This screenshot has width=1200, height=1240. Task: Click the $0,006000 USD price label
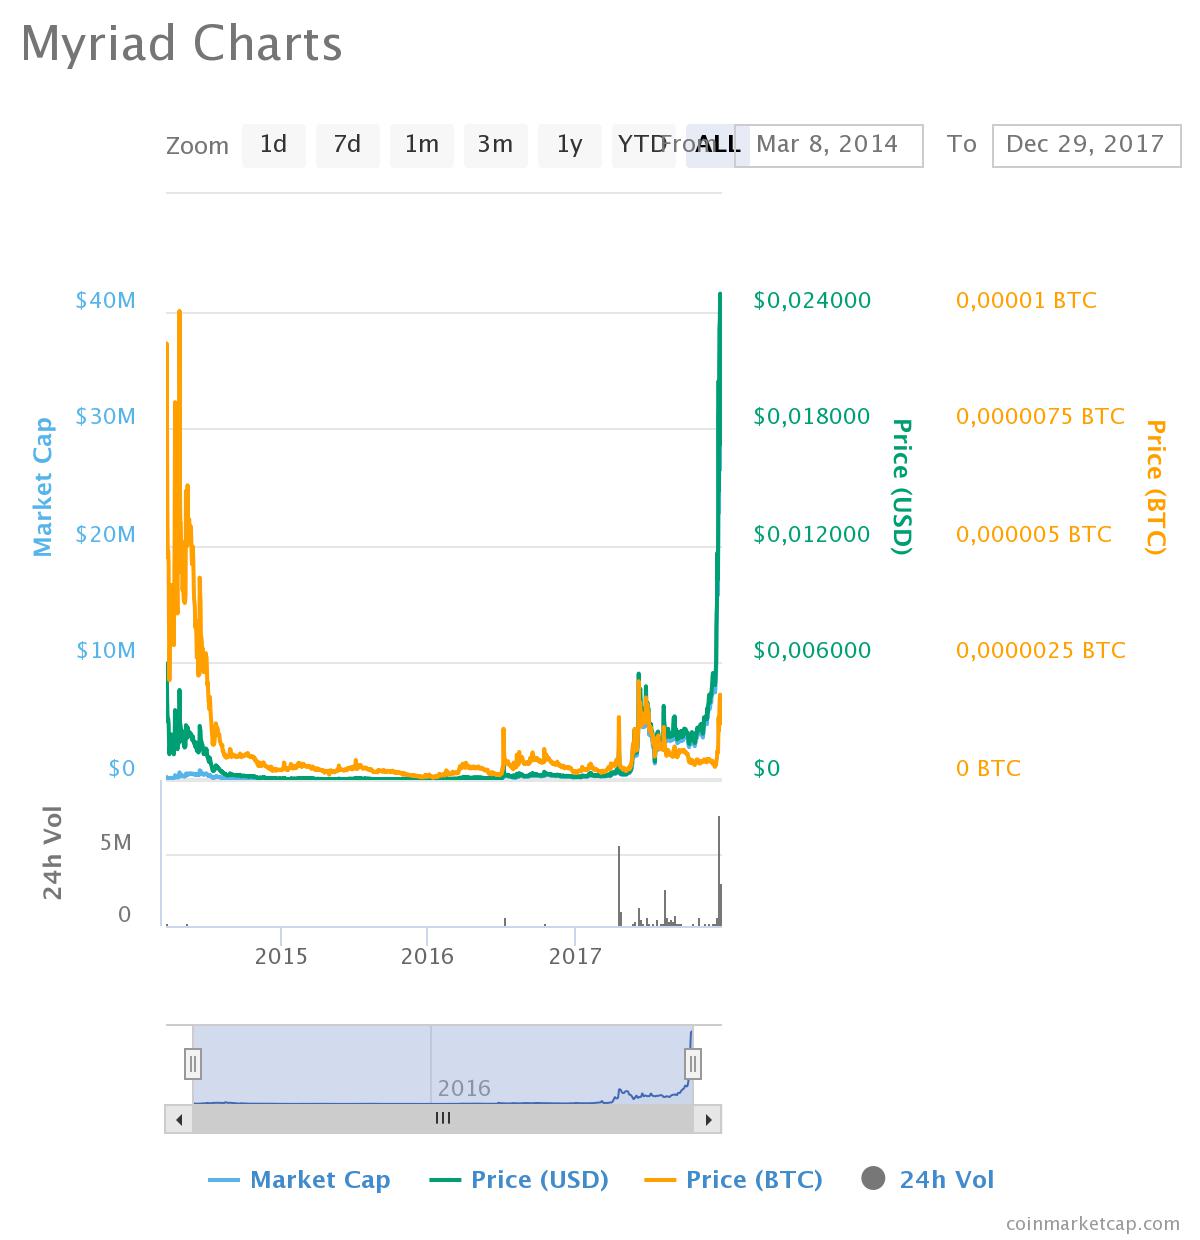[x=812, y=650]
